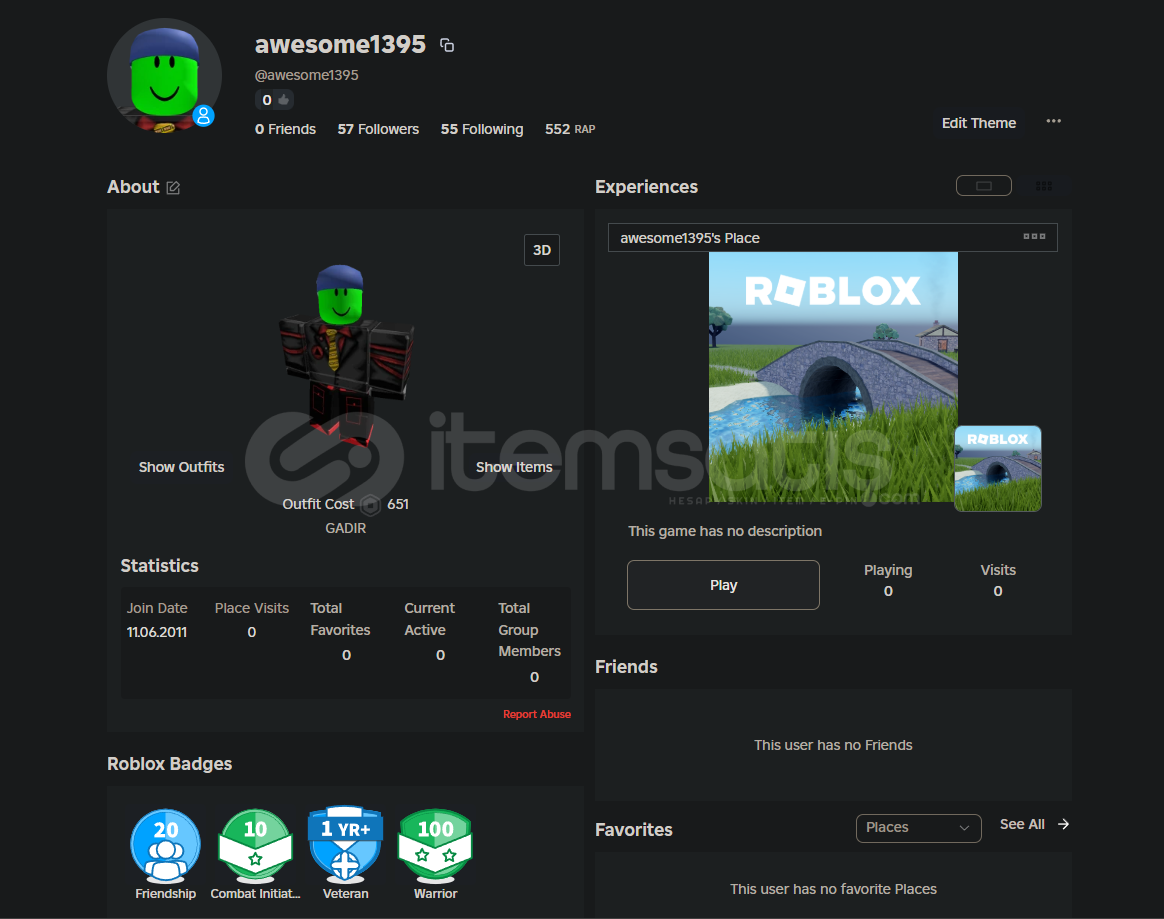Open the awesome1395's Place title
The height and width of the screenshot is (919, 1164).
pyautogui.click(x=690, y=238)
